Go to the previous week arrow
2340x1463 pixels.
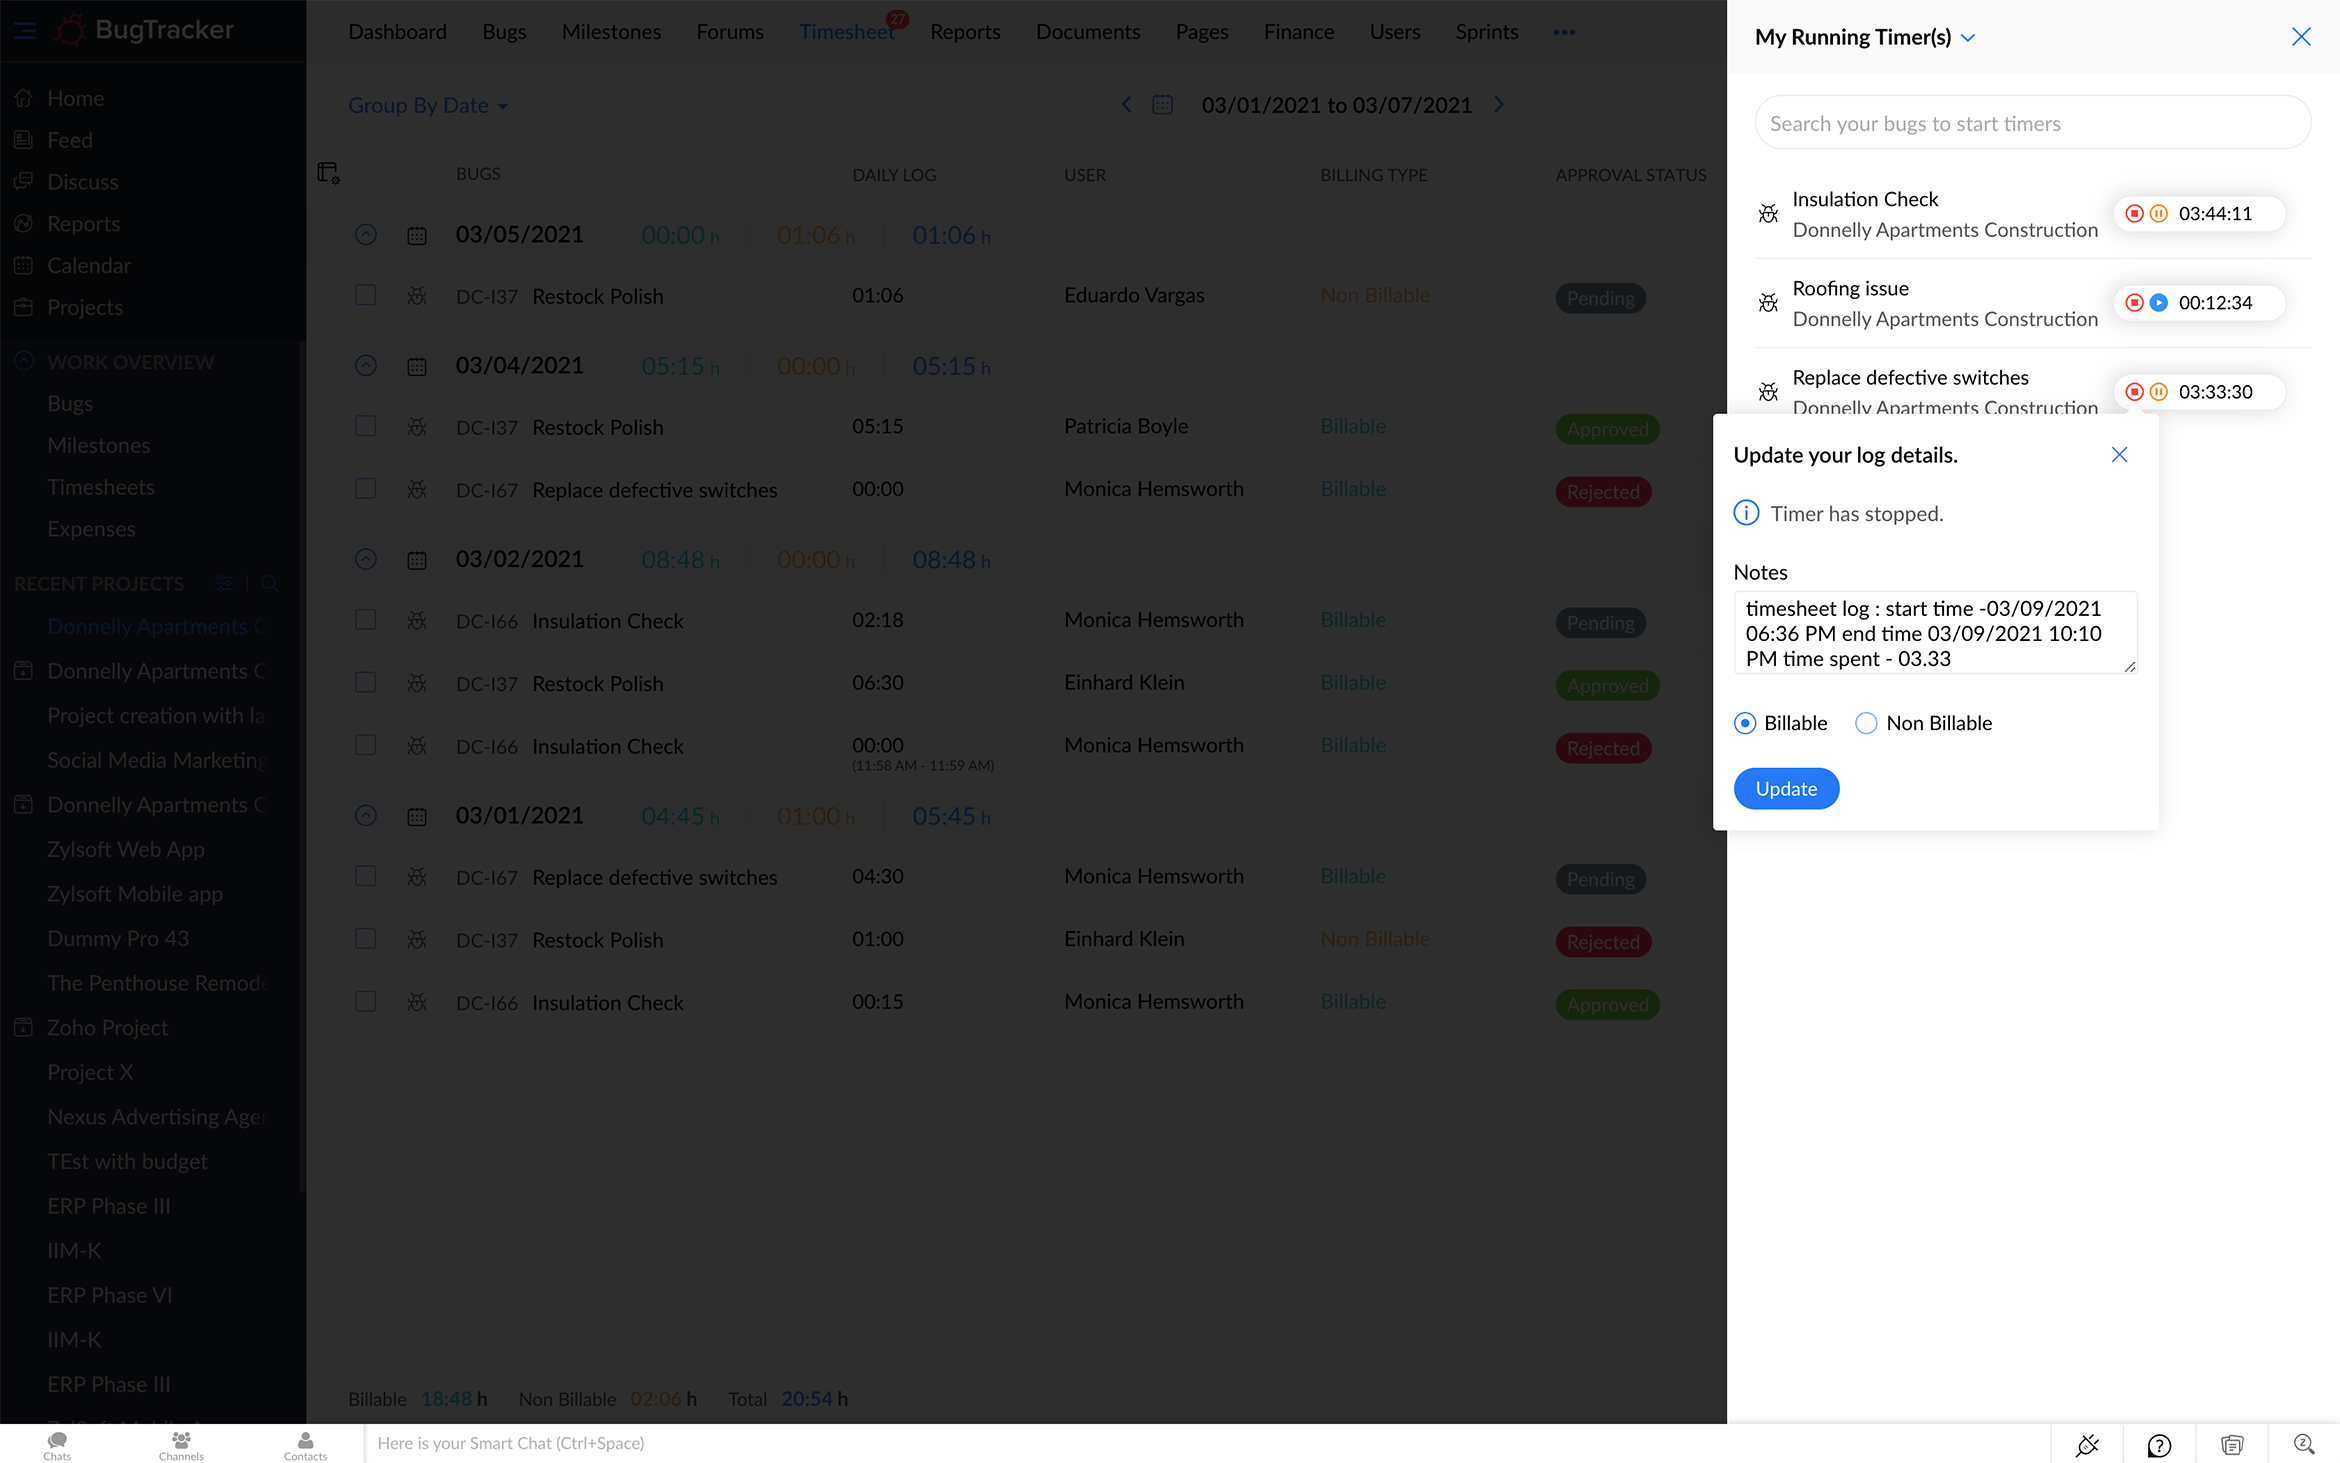pyautogui.click(x=1126, y=104)
